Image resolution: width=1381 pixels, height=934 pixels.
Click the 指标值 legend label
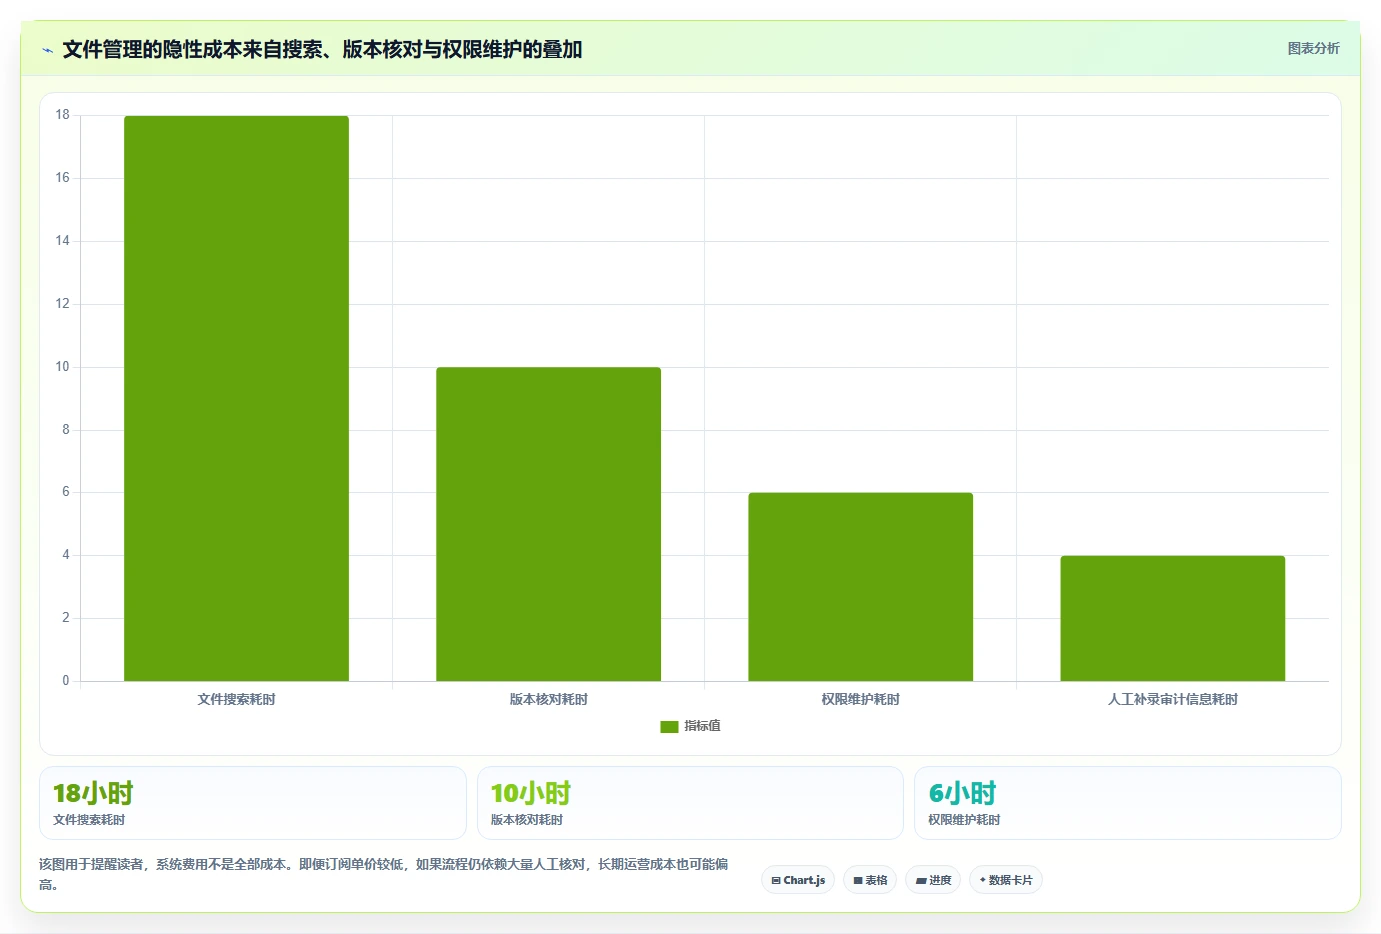click(x=702, y=726)
